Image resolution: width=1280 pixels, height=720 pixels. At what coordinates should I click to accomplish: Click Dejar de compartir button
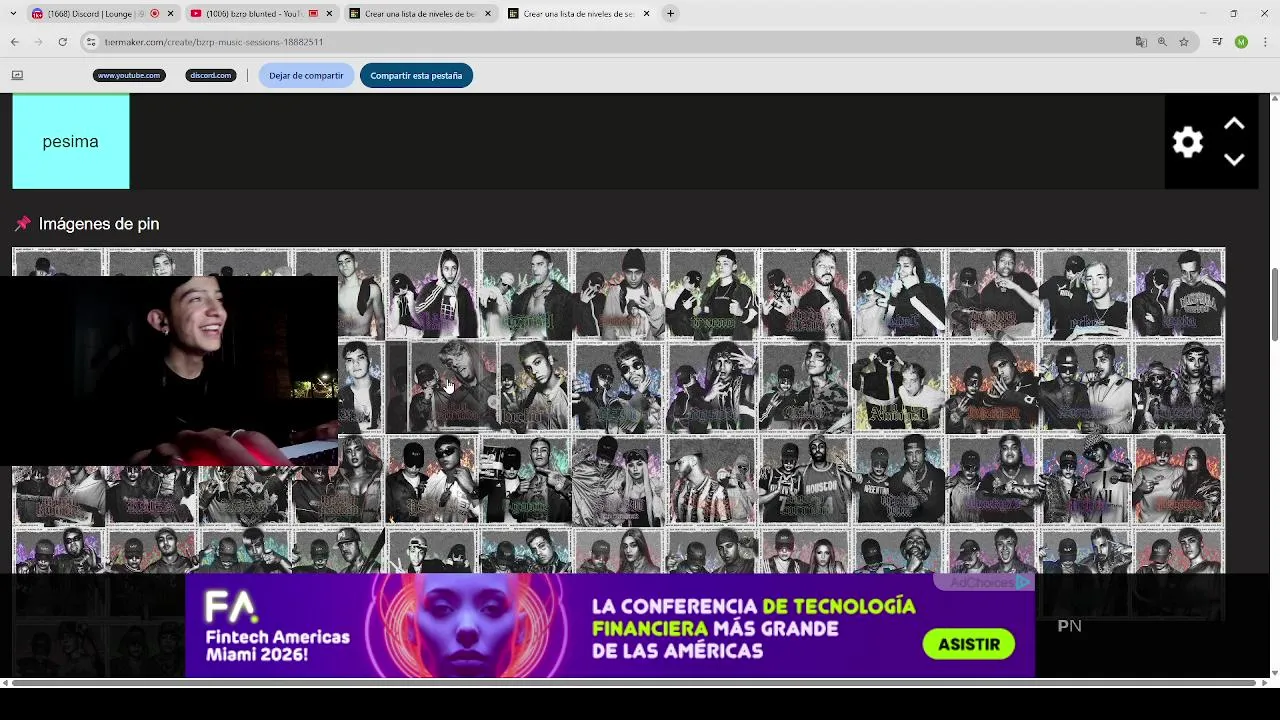pos(306,76)
